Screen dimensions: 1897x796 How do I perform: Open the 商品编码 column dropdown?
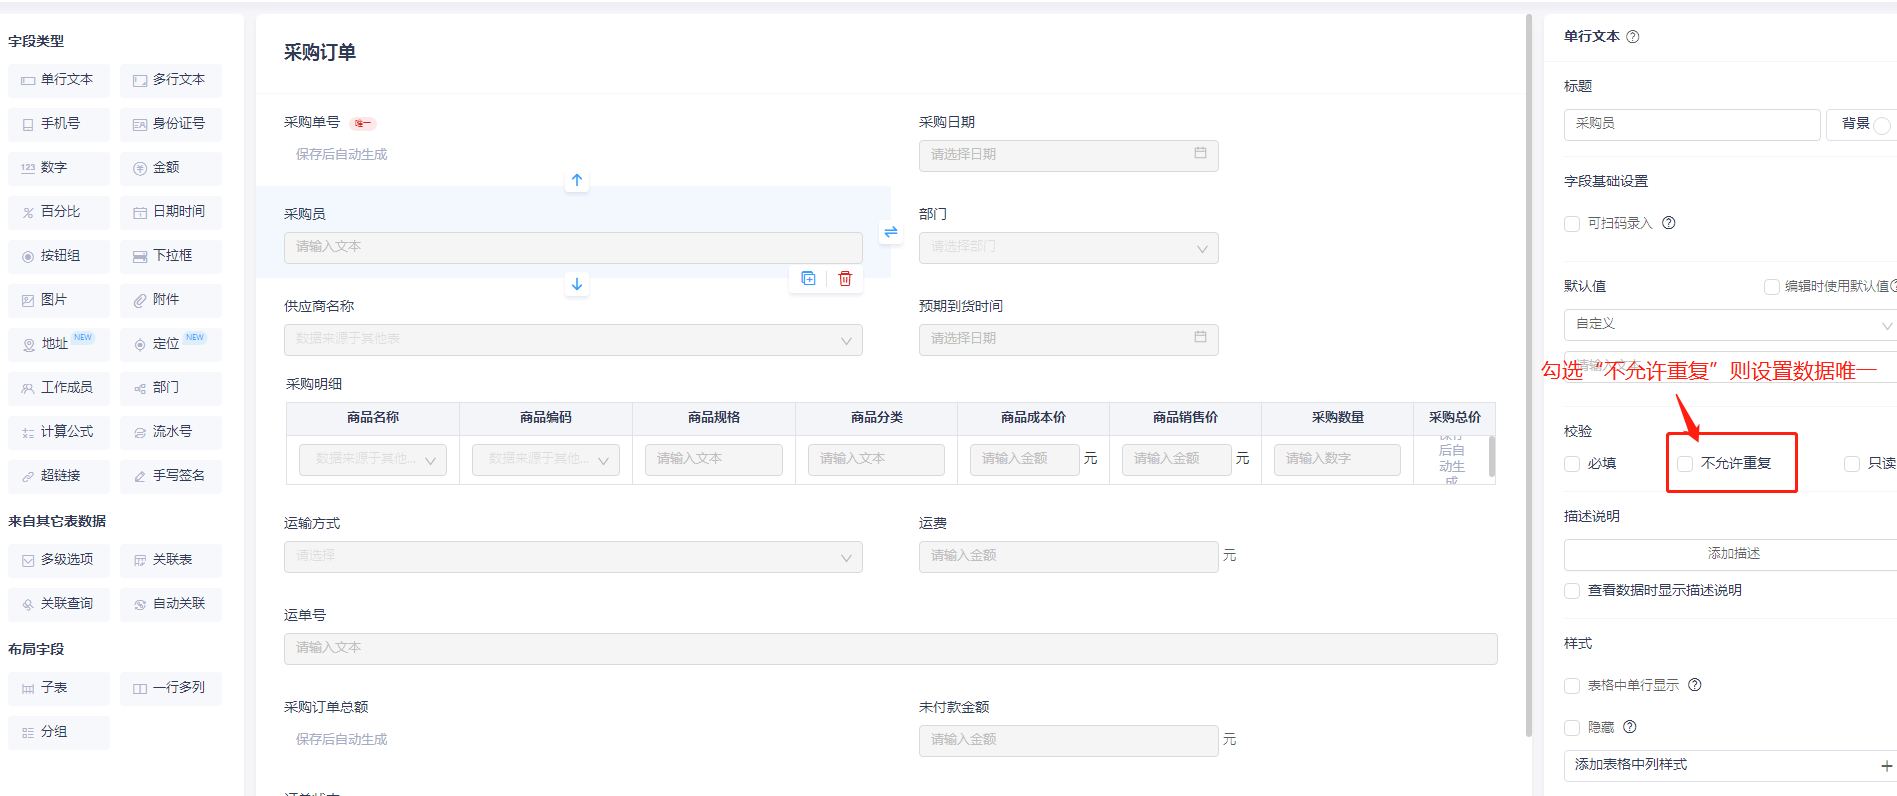[546, 460]
